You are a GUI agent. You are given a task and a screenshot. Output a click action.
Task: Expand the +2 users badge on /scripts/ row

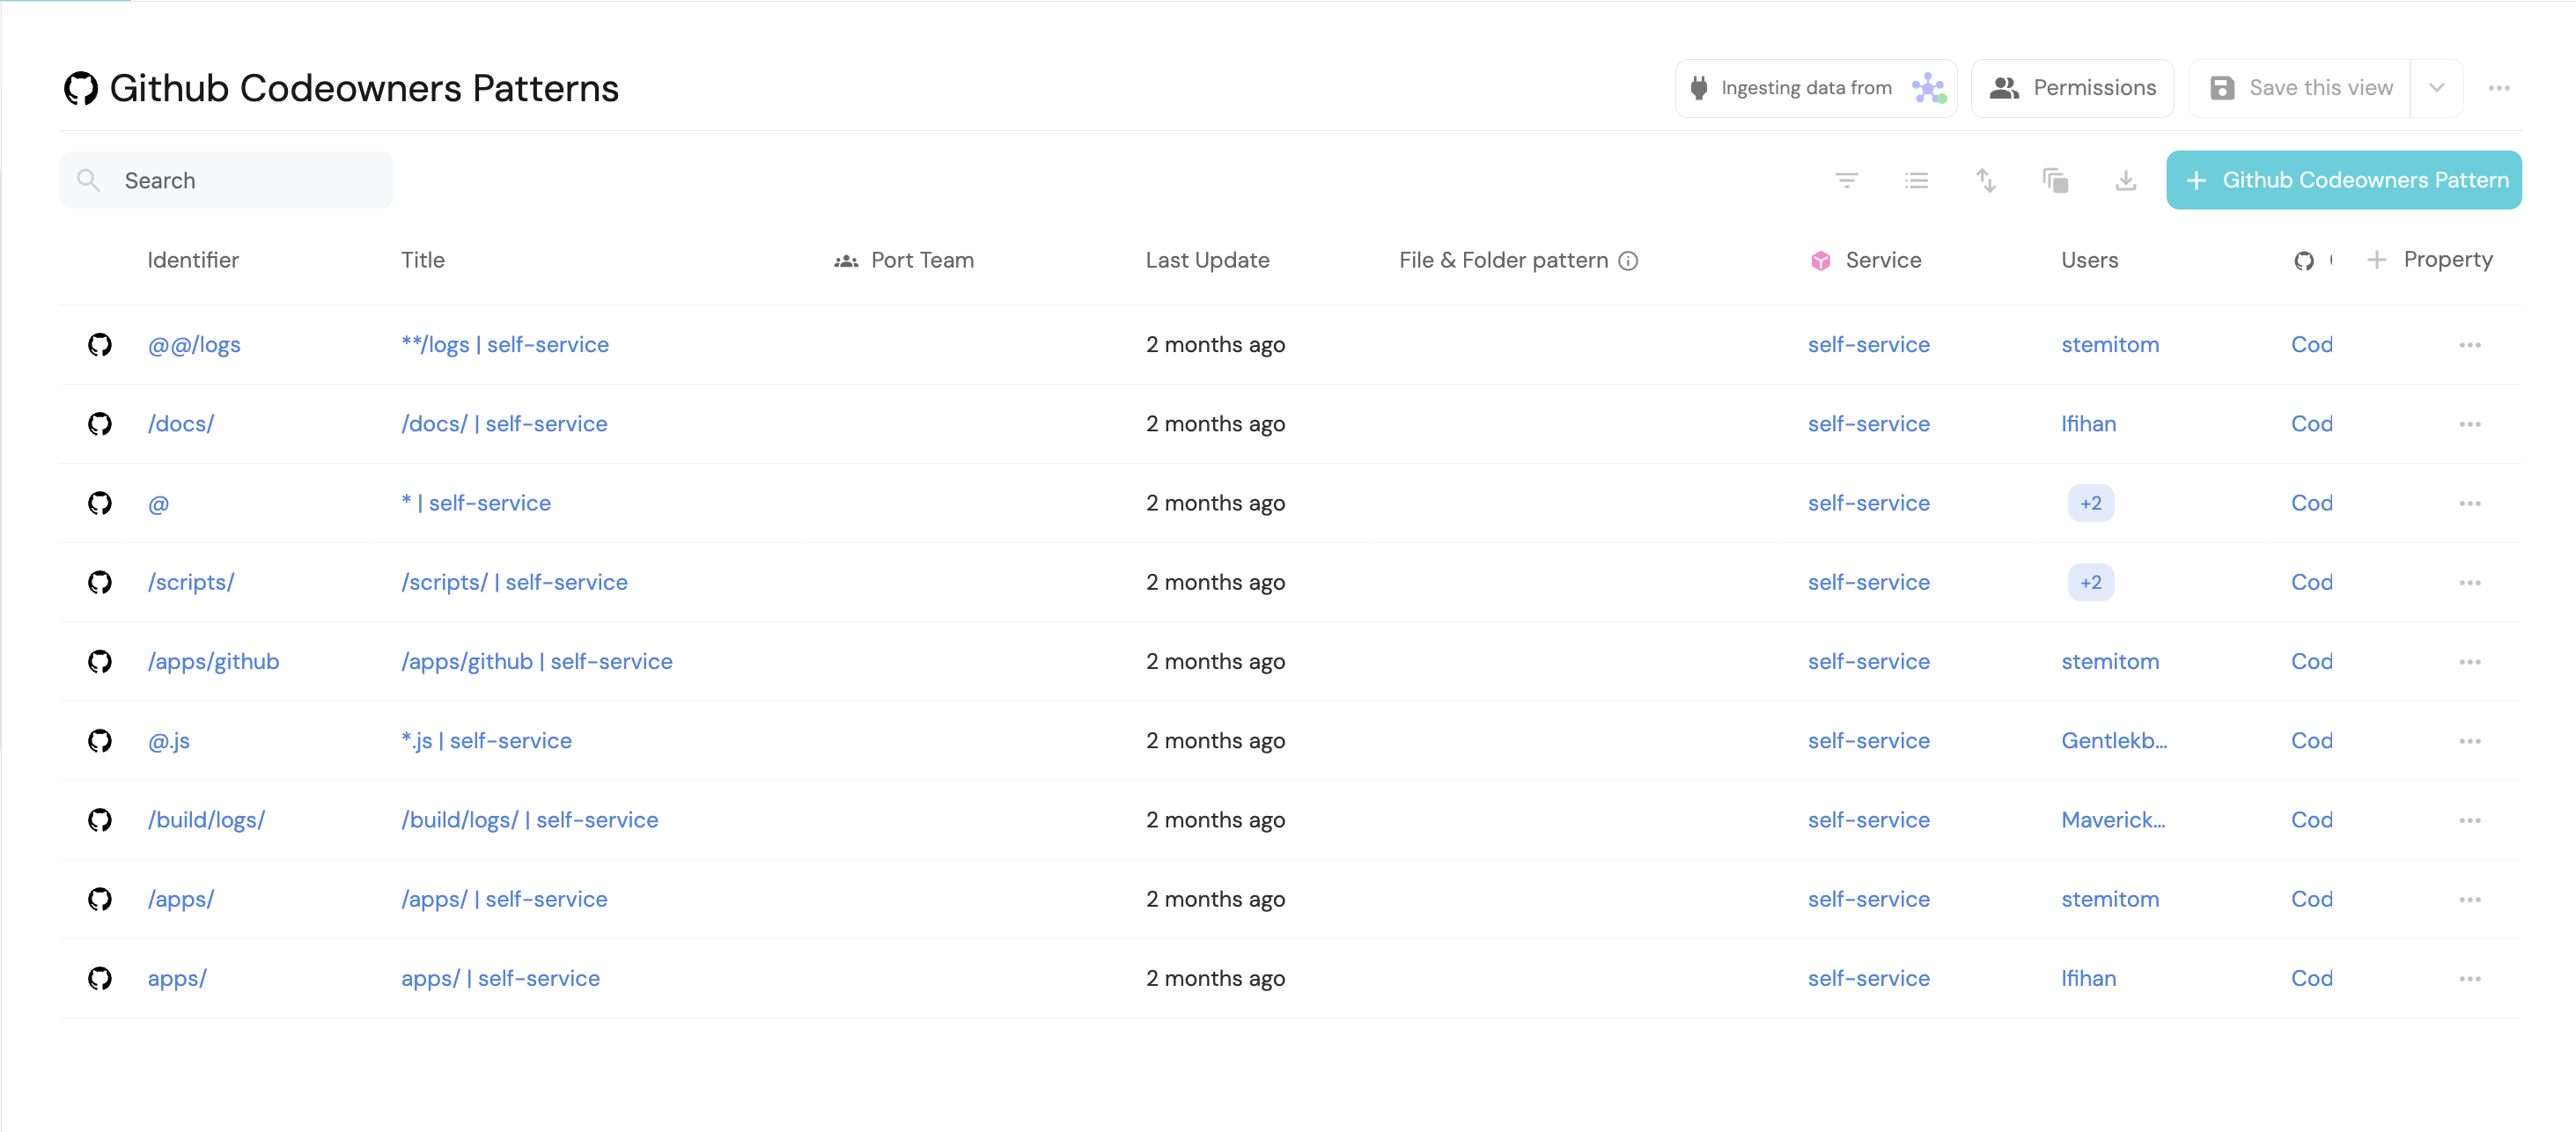point(2091,582)
